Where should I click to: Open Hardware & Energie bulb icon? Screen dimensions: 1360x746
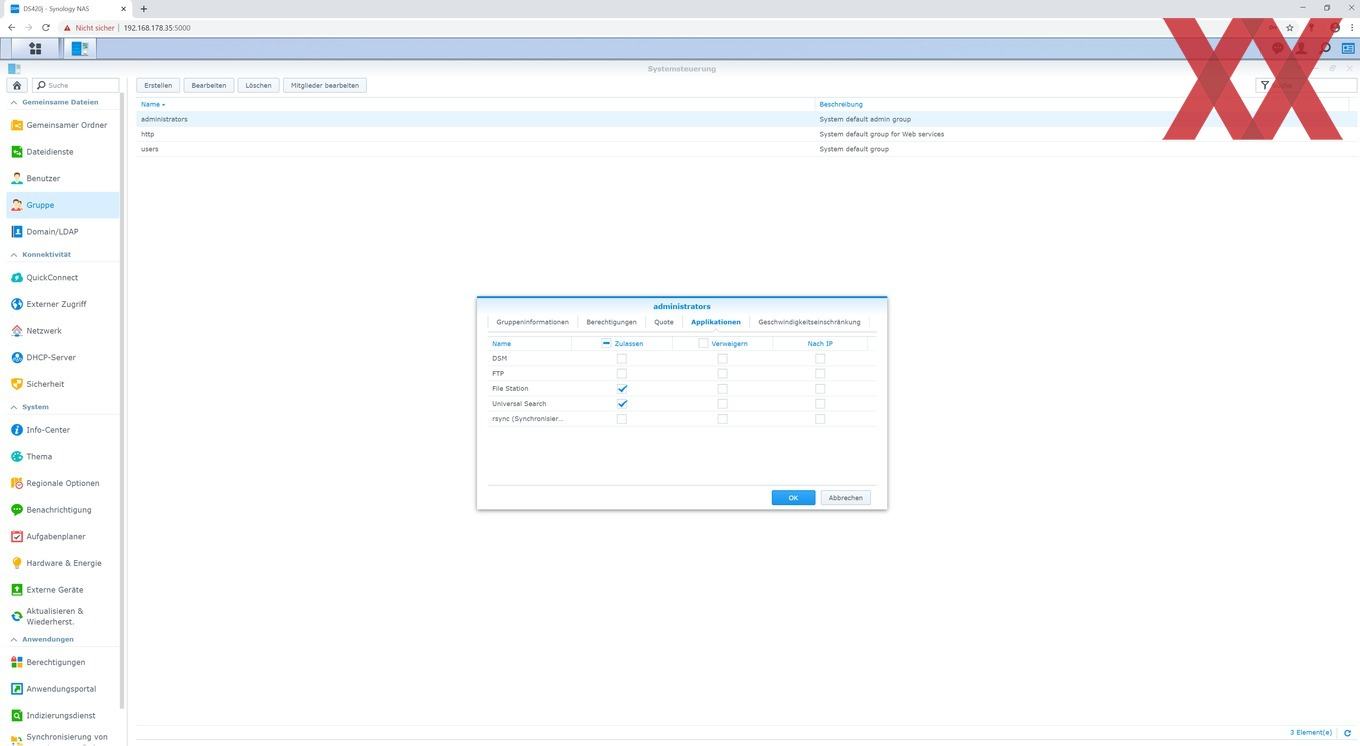(x=17, y=563)
